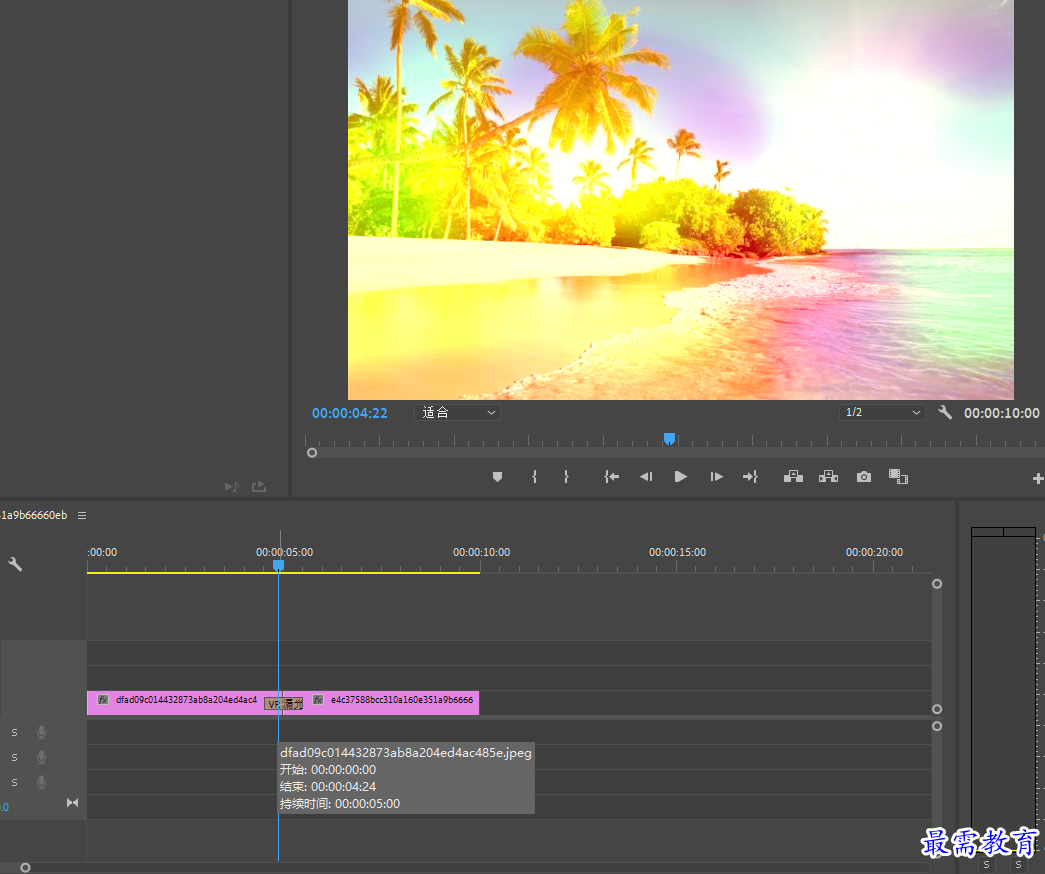The height and width of the screenshot is (874, 1045).
Task: Click the bowtie icon on the master track row
Action: tap(73, 803)
